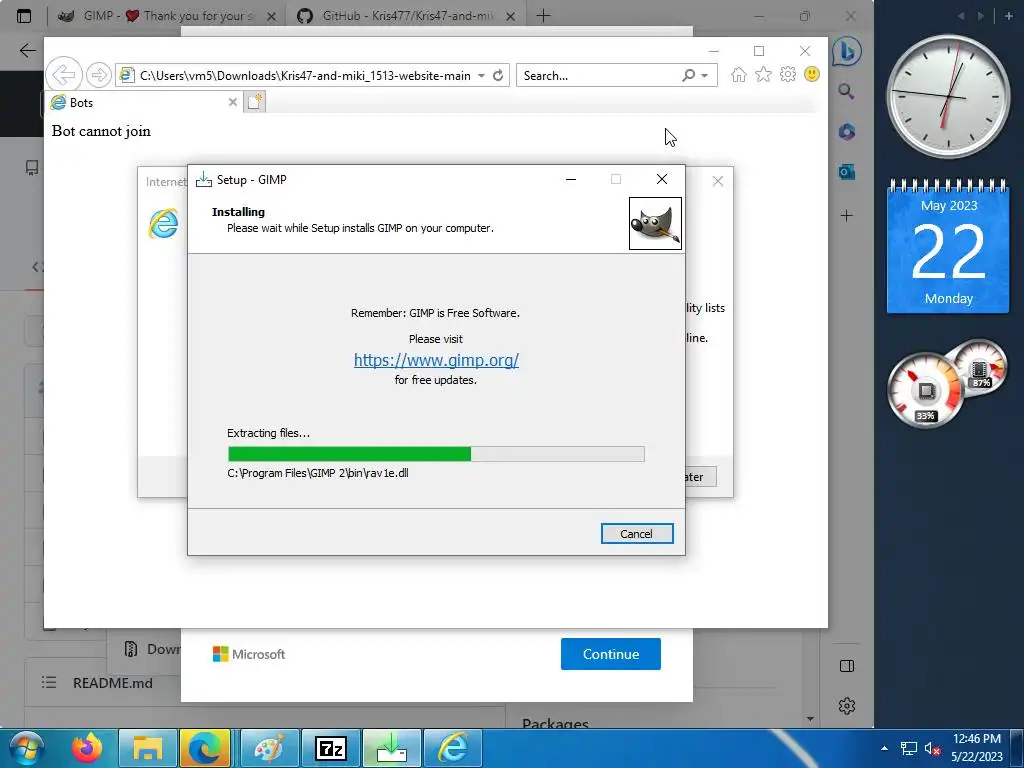Open 7-Zip from the taskbar
Screen dimensions: 1024x768
[x=330, y=748]
